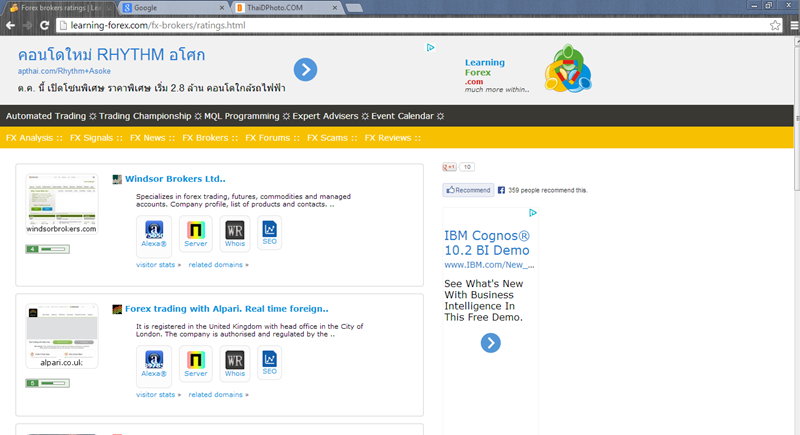This screenshot has width=800, height=435.
Task: Go to FX Reviews section
Action: (388, 138)
